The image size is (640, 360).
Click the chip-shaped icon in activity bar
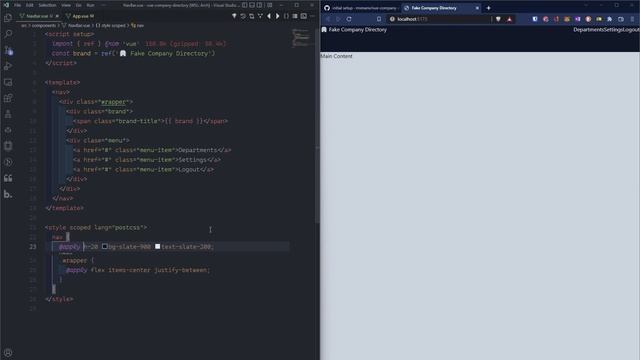coord(8,146)
